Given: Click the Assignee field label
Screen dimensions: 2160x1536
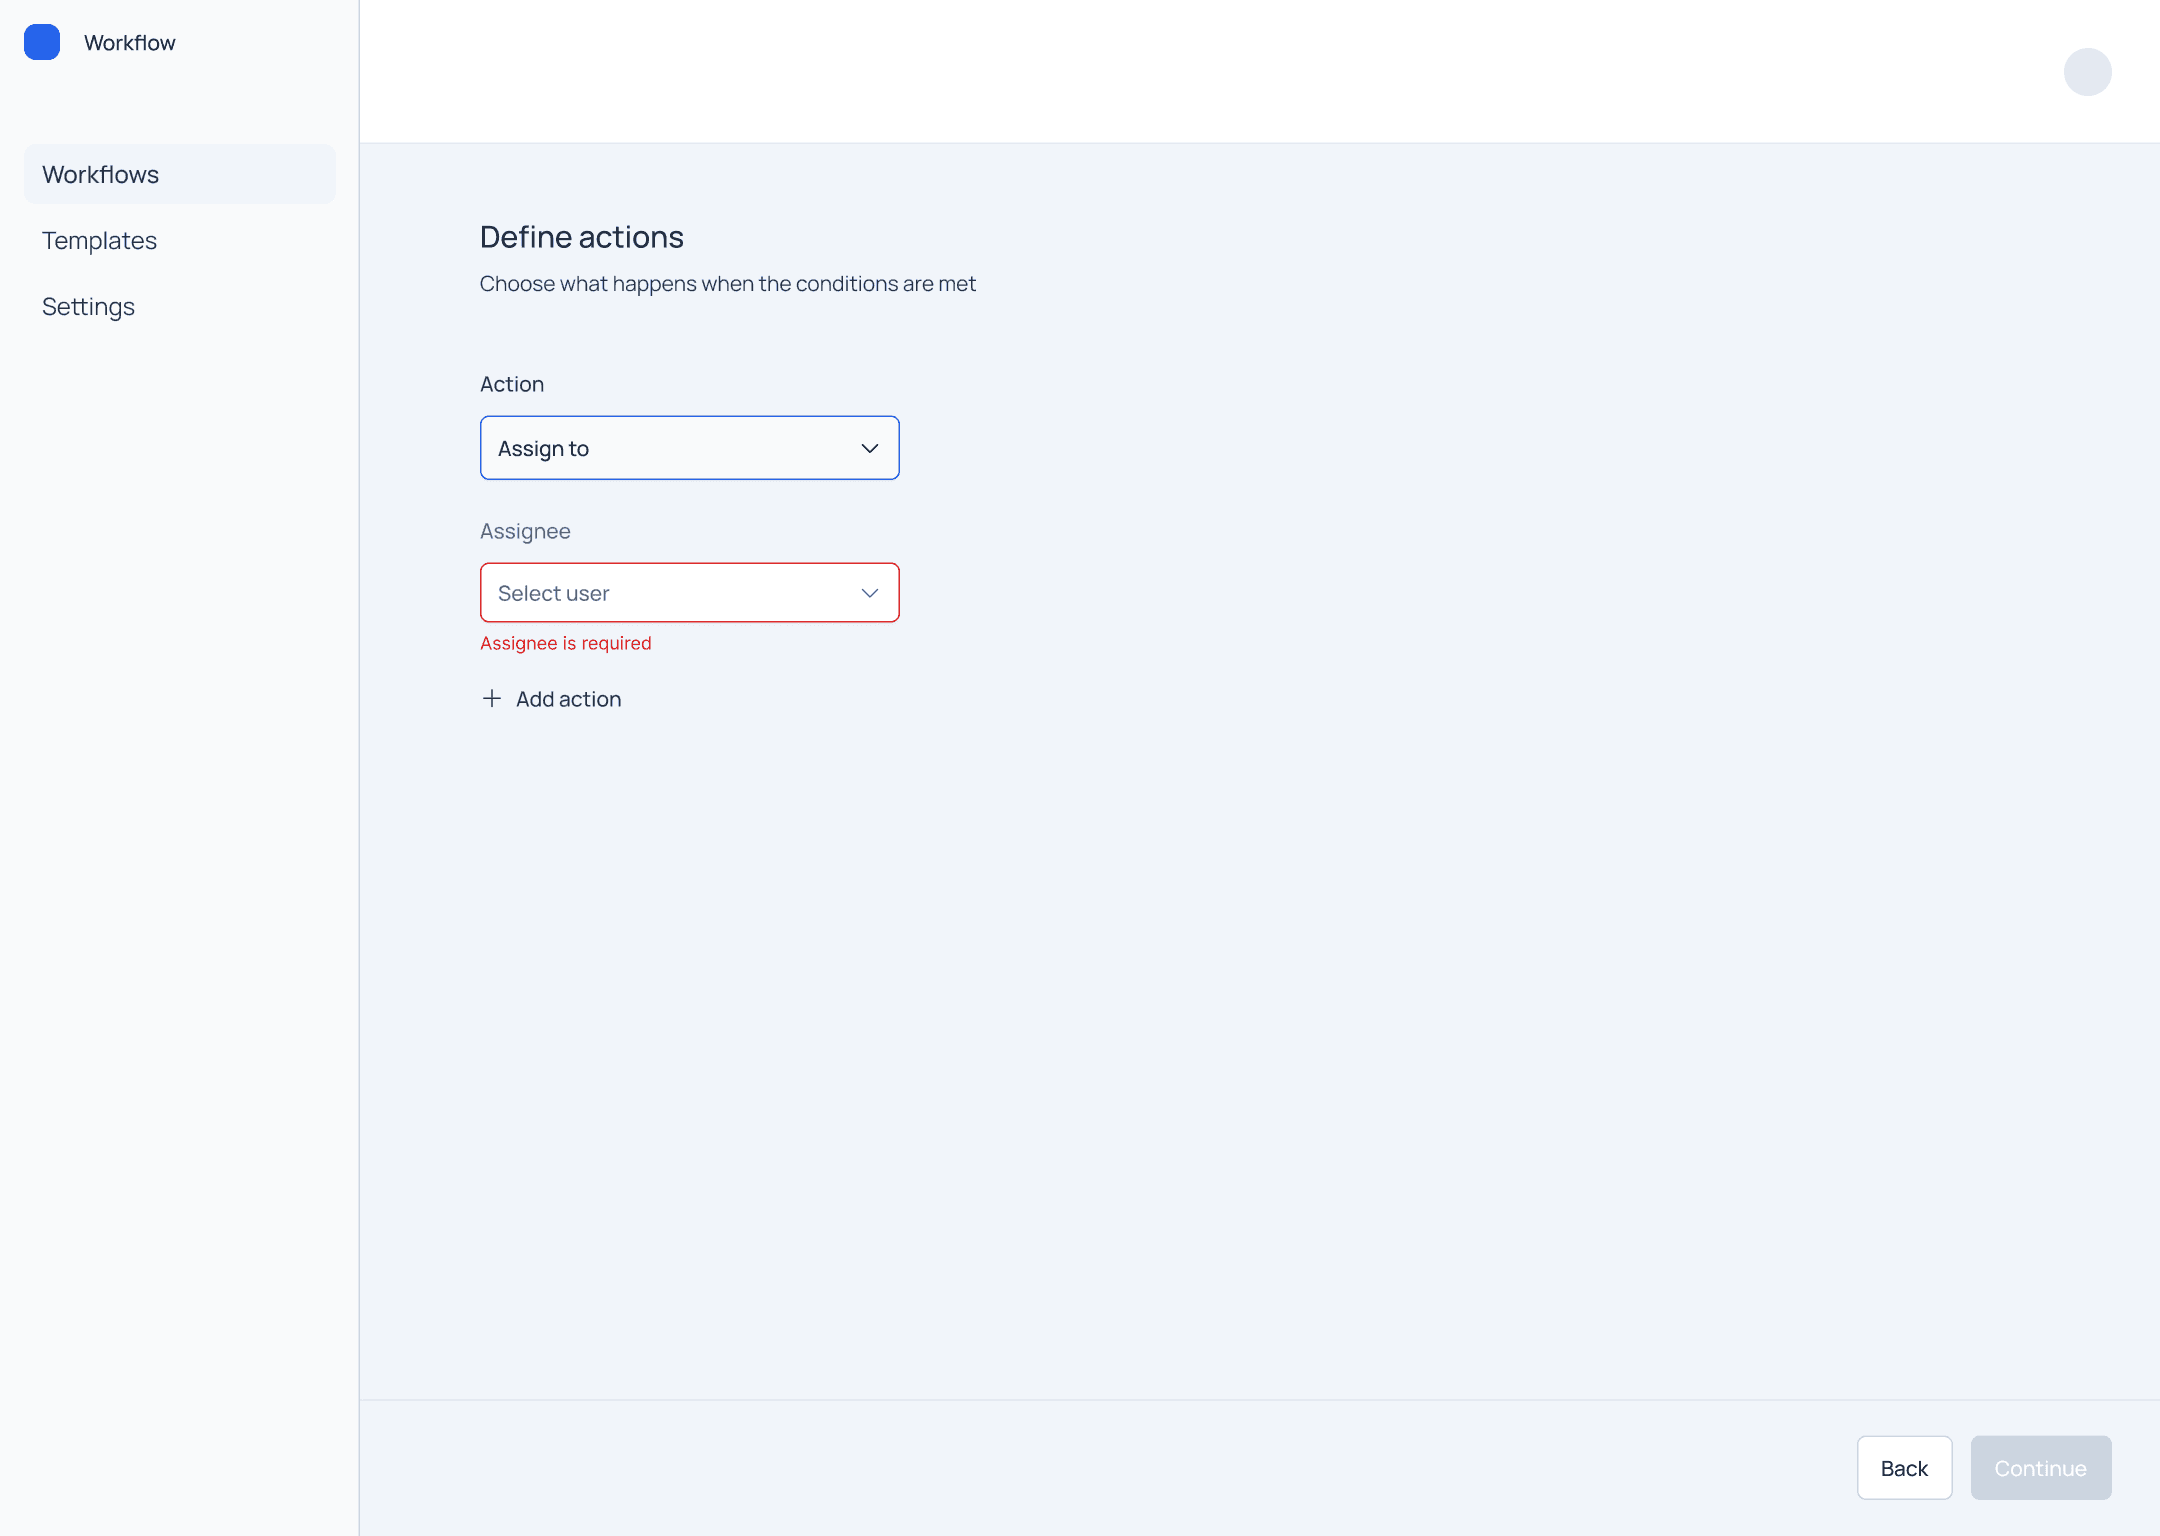Looking at the screenshot, I should (x=525, y=531).
